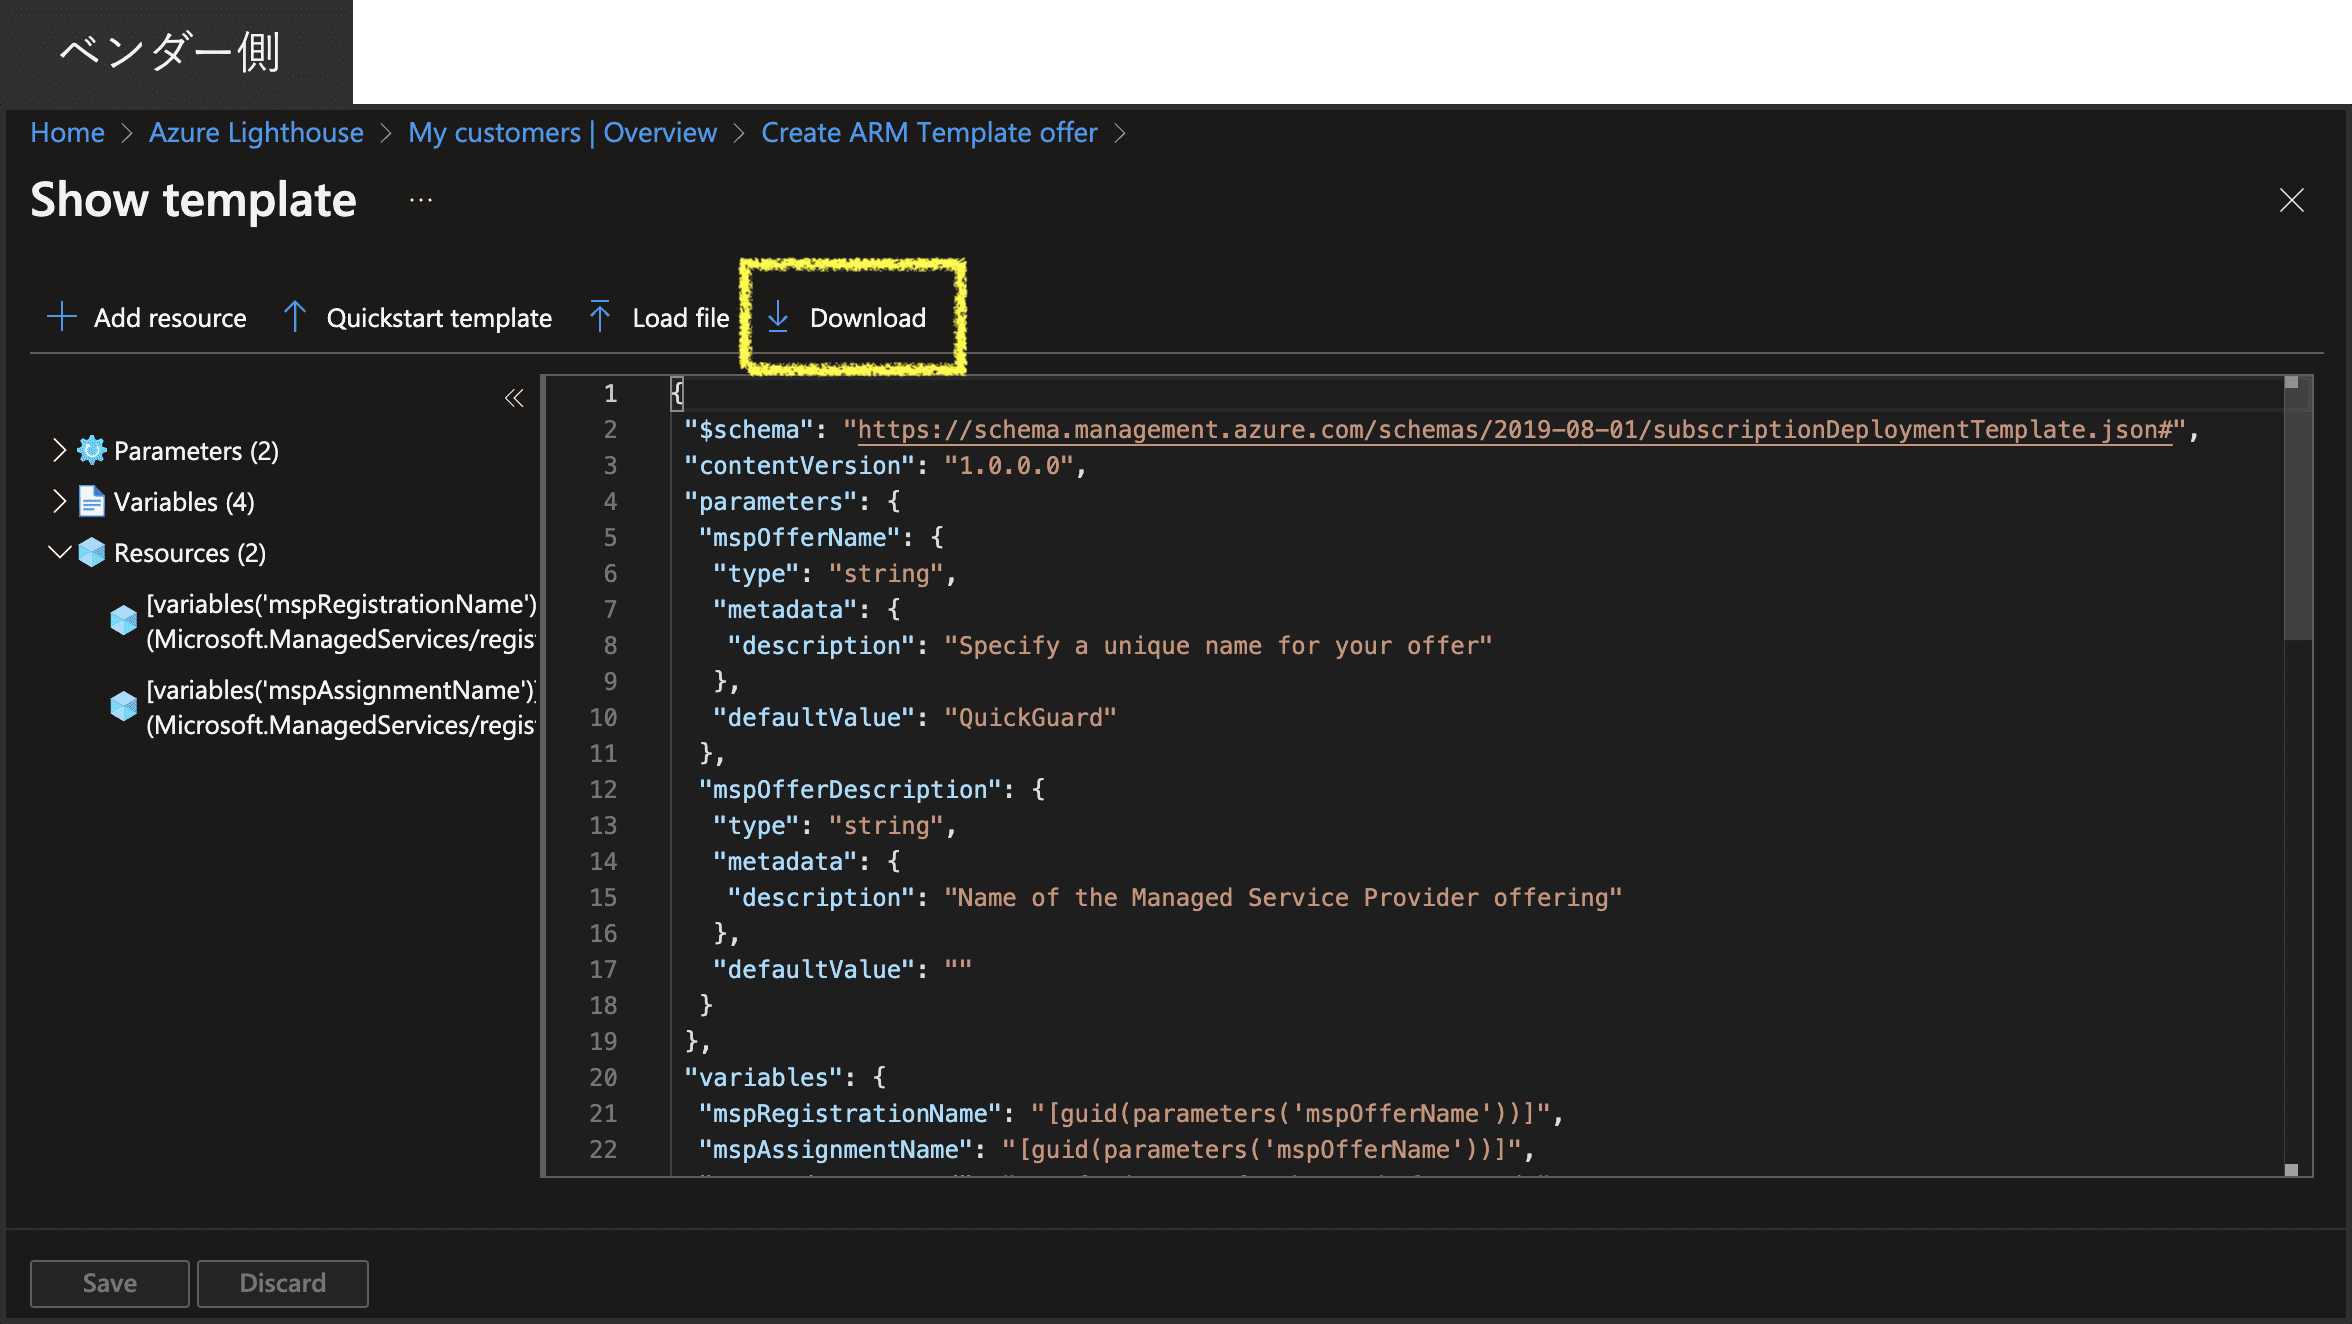Screen dimensions: 2352x1324
Task: Collapse the Resources (2) node
Action: (x=59, y=552)
